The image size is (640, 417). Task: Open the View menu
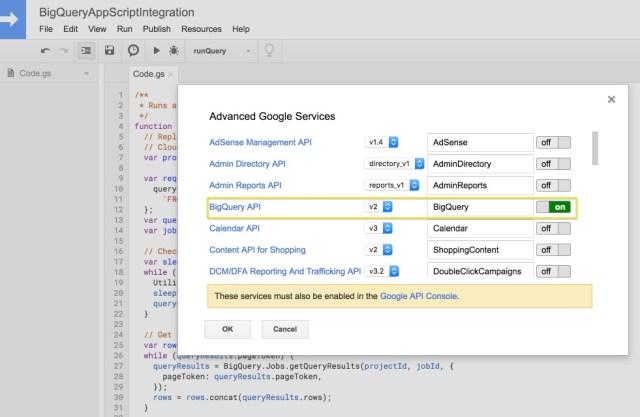[97, 29]
